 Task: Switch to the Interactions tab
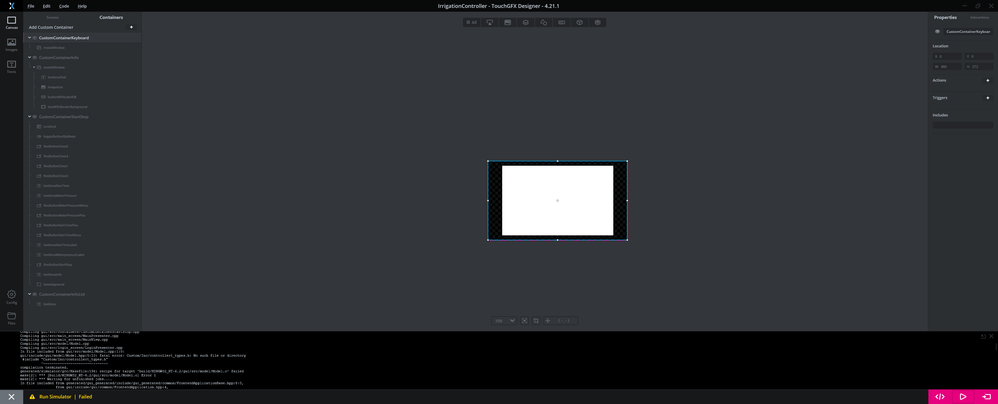980,17
